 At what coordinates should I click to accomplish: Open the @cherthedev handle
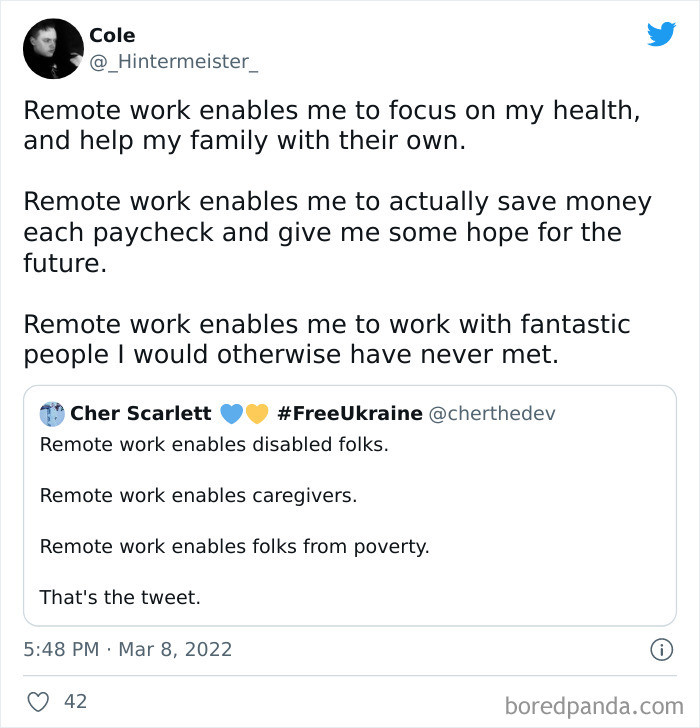coord(492,414)
